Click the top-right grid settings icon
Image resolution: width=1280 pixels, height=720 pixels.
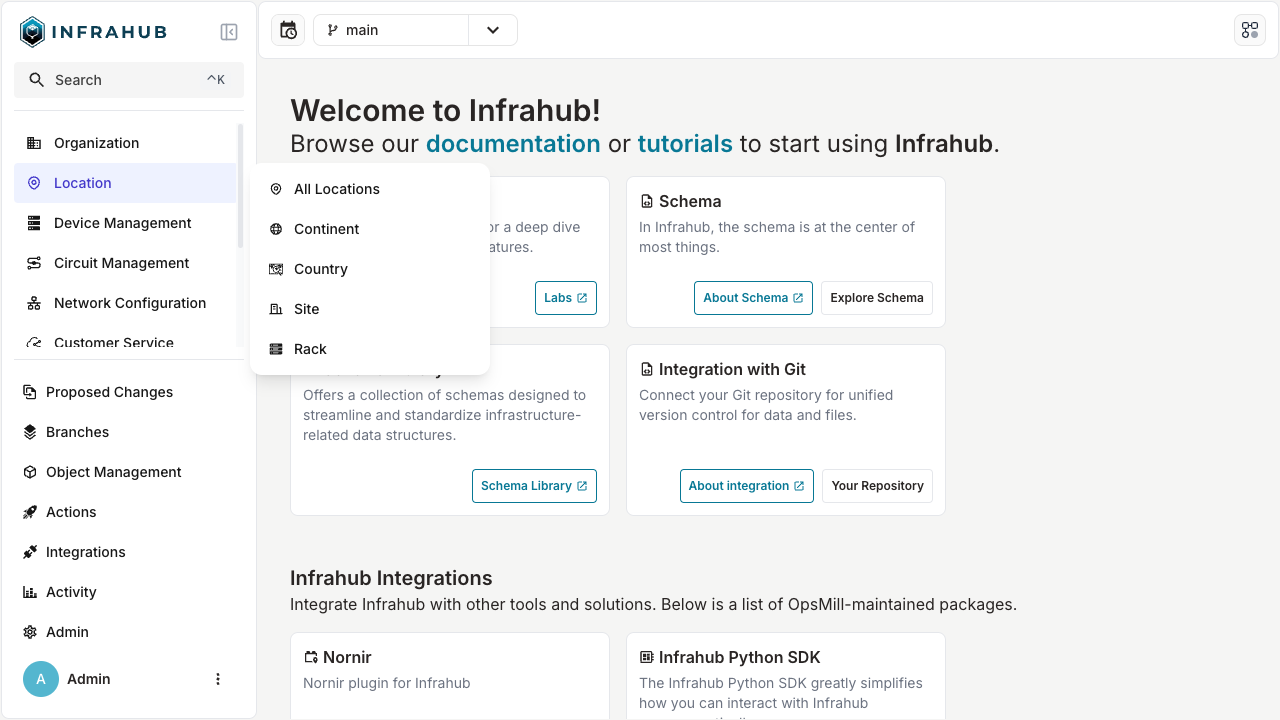coord(1250,30)
